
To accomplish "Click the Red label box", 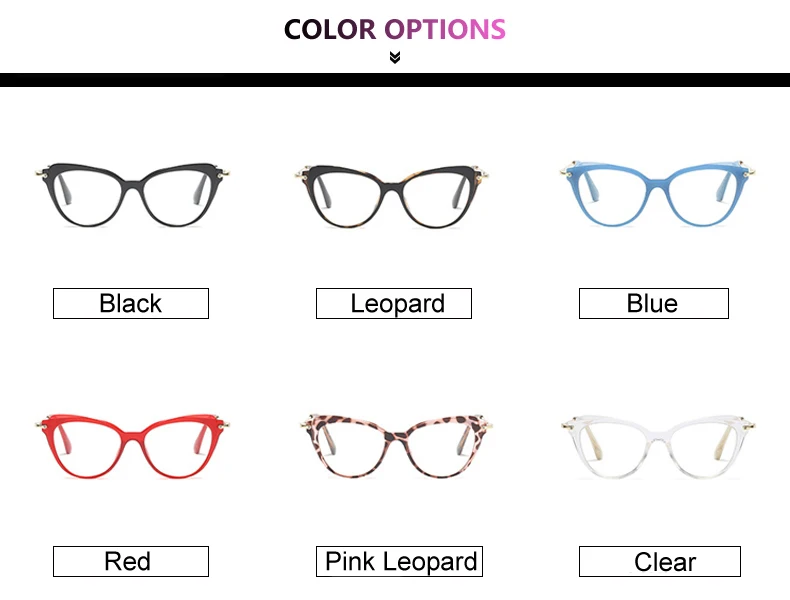I will pos(131,561).
